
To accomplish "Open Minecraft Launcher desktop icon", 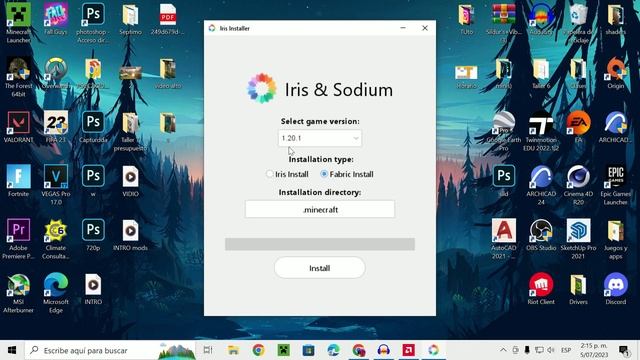I will pos(18,23).
